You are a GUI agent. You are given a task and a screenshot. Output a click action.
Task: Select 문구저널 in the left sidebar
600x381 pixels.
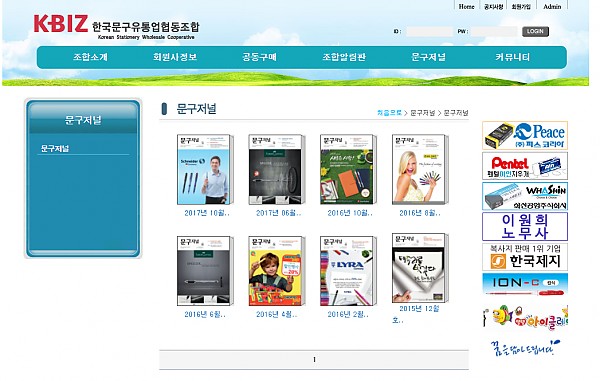pyautogui.click(x=55, y=148)
